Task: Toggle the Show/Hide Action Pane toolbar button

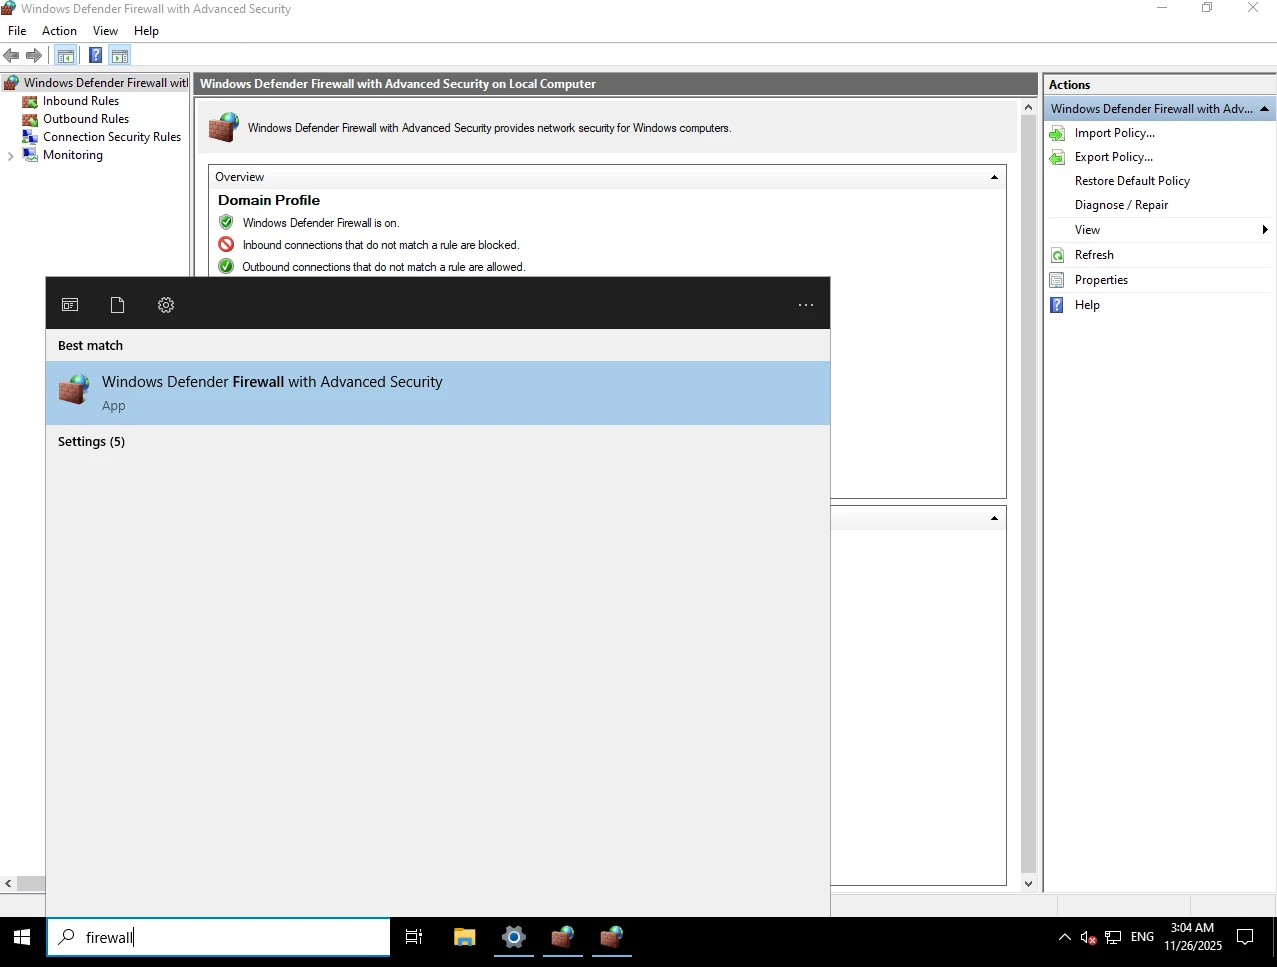Action: [x=120, y=56]
